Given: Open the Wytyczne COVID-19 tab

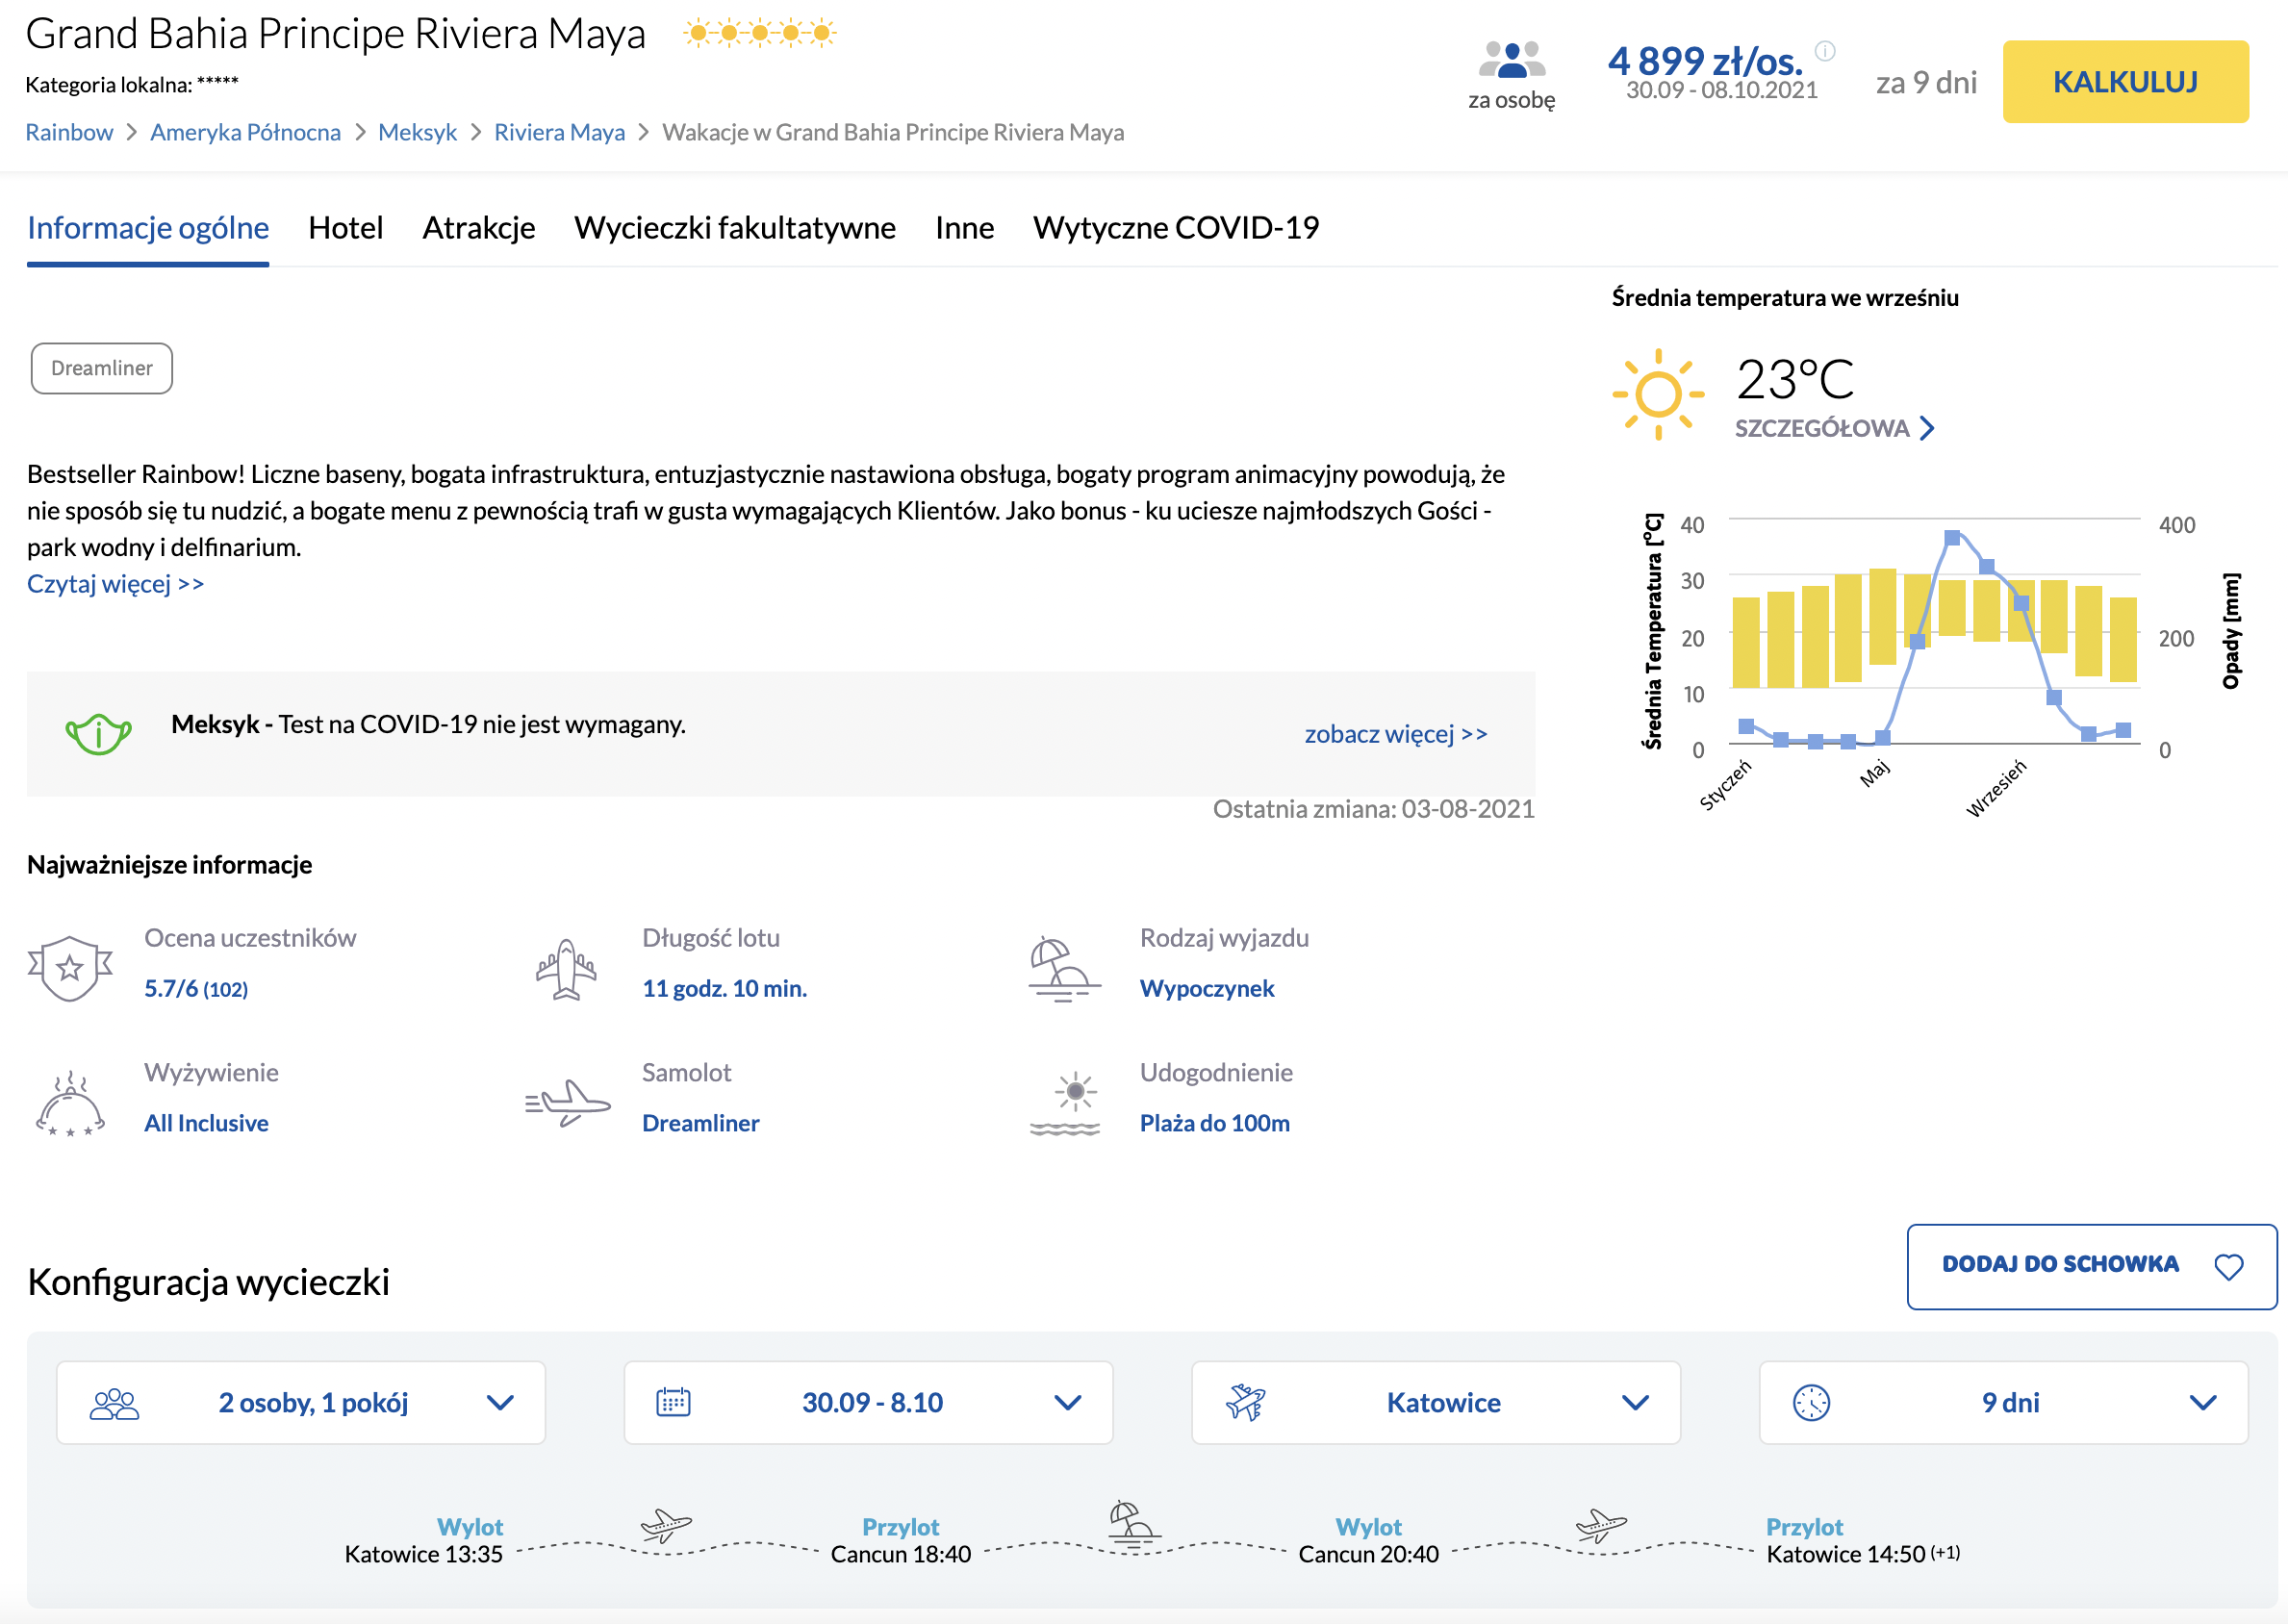Looking at the screenshot, I should 1176,228.
